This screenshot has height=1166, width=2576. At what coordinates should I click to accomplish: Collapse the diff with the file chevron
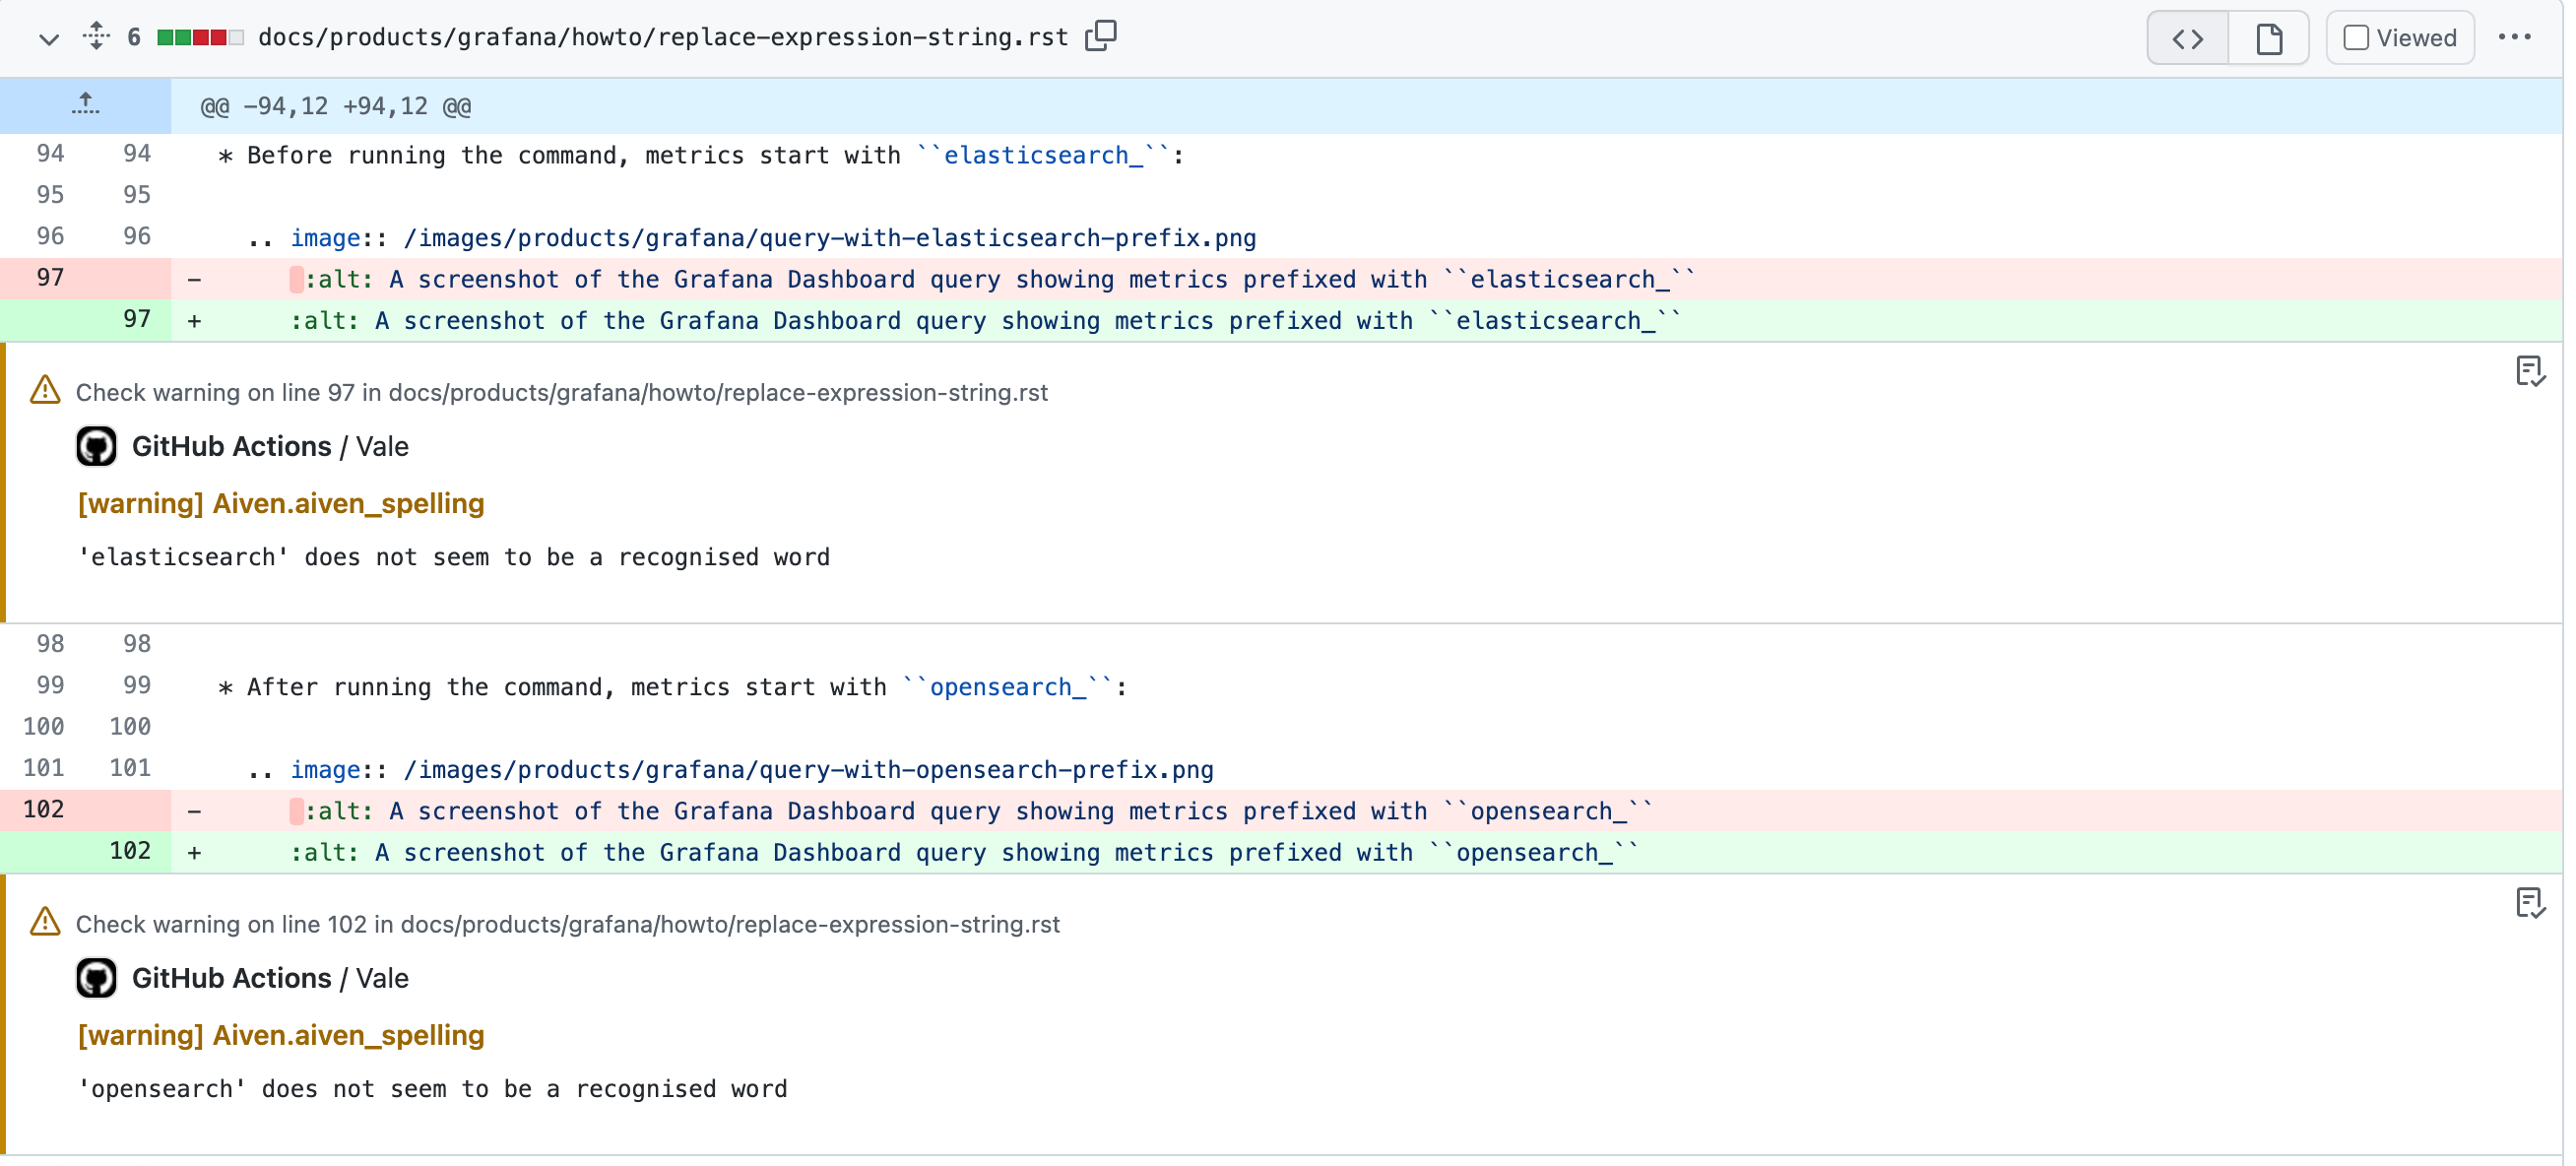tap(48, 38)
